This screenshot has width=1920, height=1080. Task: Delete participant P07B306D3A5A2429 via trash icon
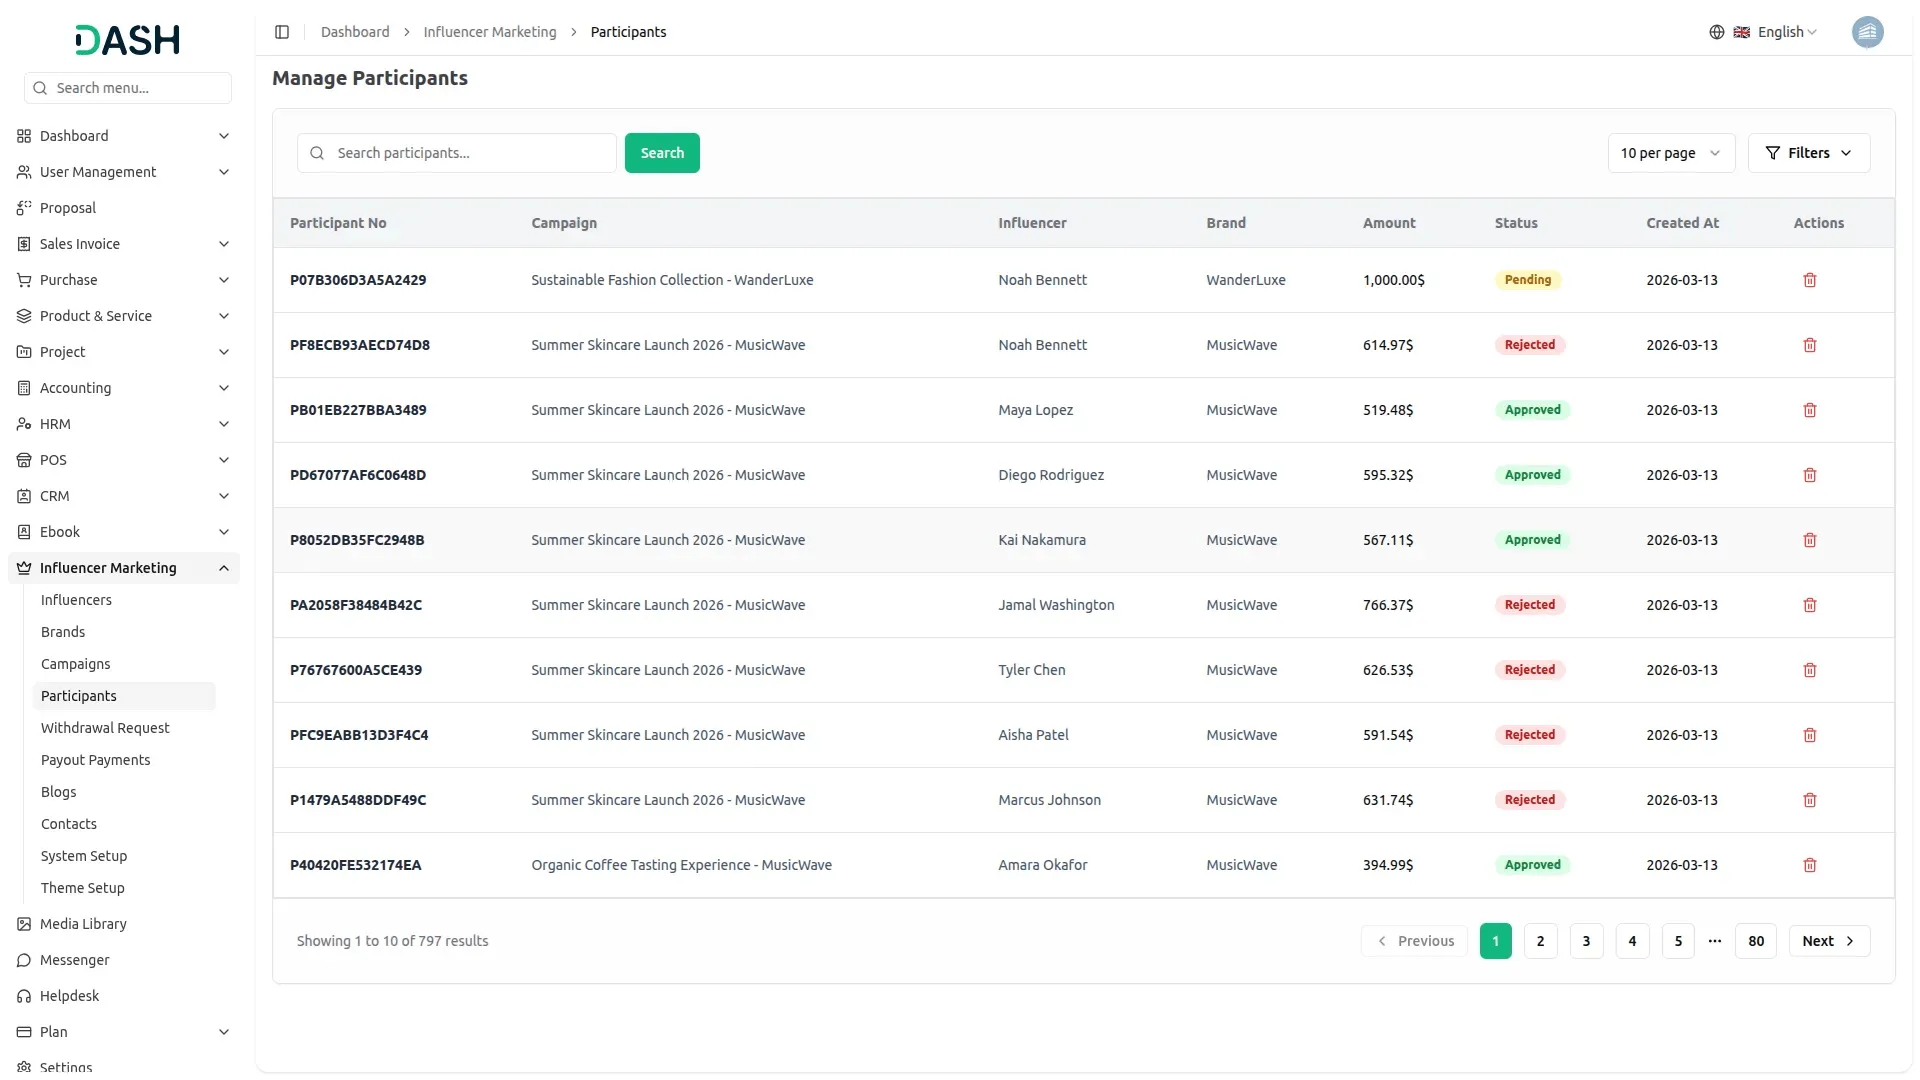(1809, 280)
